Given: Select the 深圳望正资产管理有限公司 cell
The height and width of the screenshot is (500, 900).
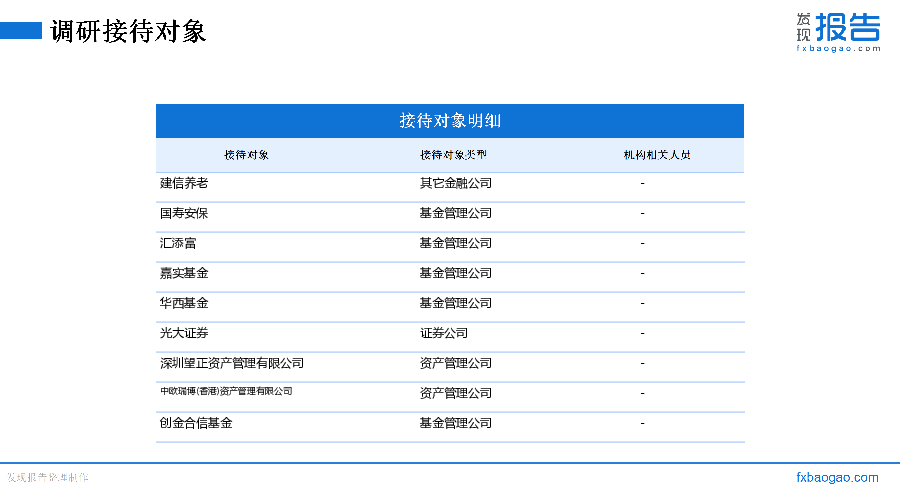Looking at the screenshot, I should coord(232,363).
